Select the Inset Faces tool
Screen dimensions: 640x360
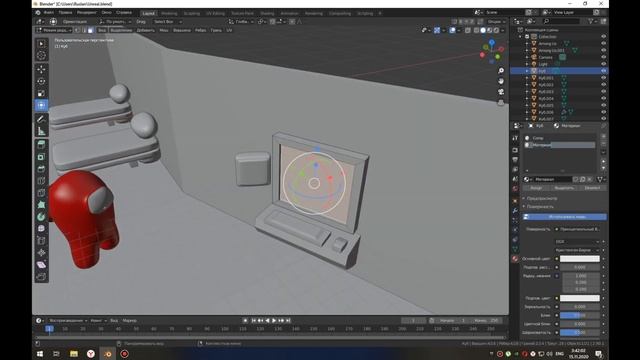point(41,157)
